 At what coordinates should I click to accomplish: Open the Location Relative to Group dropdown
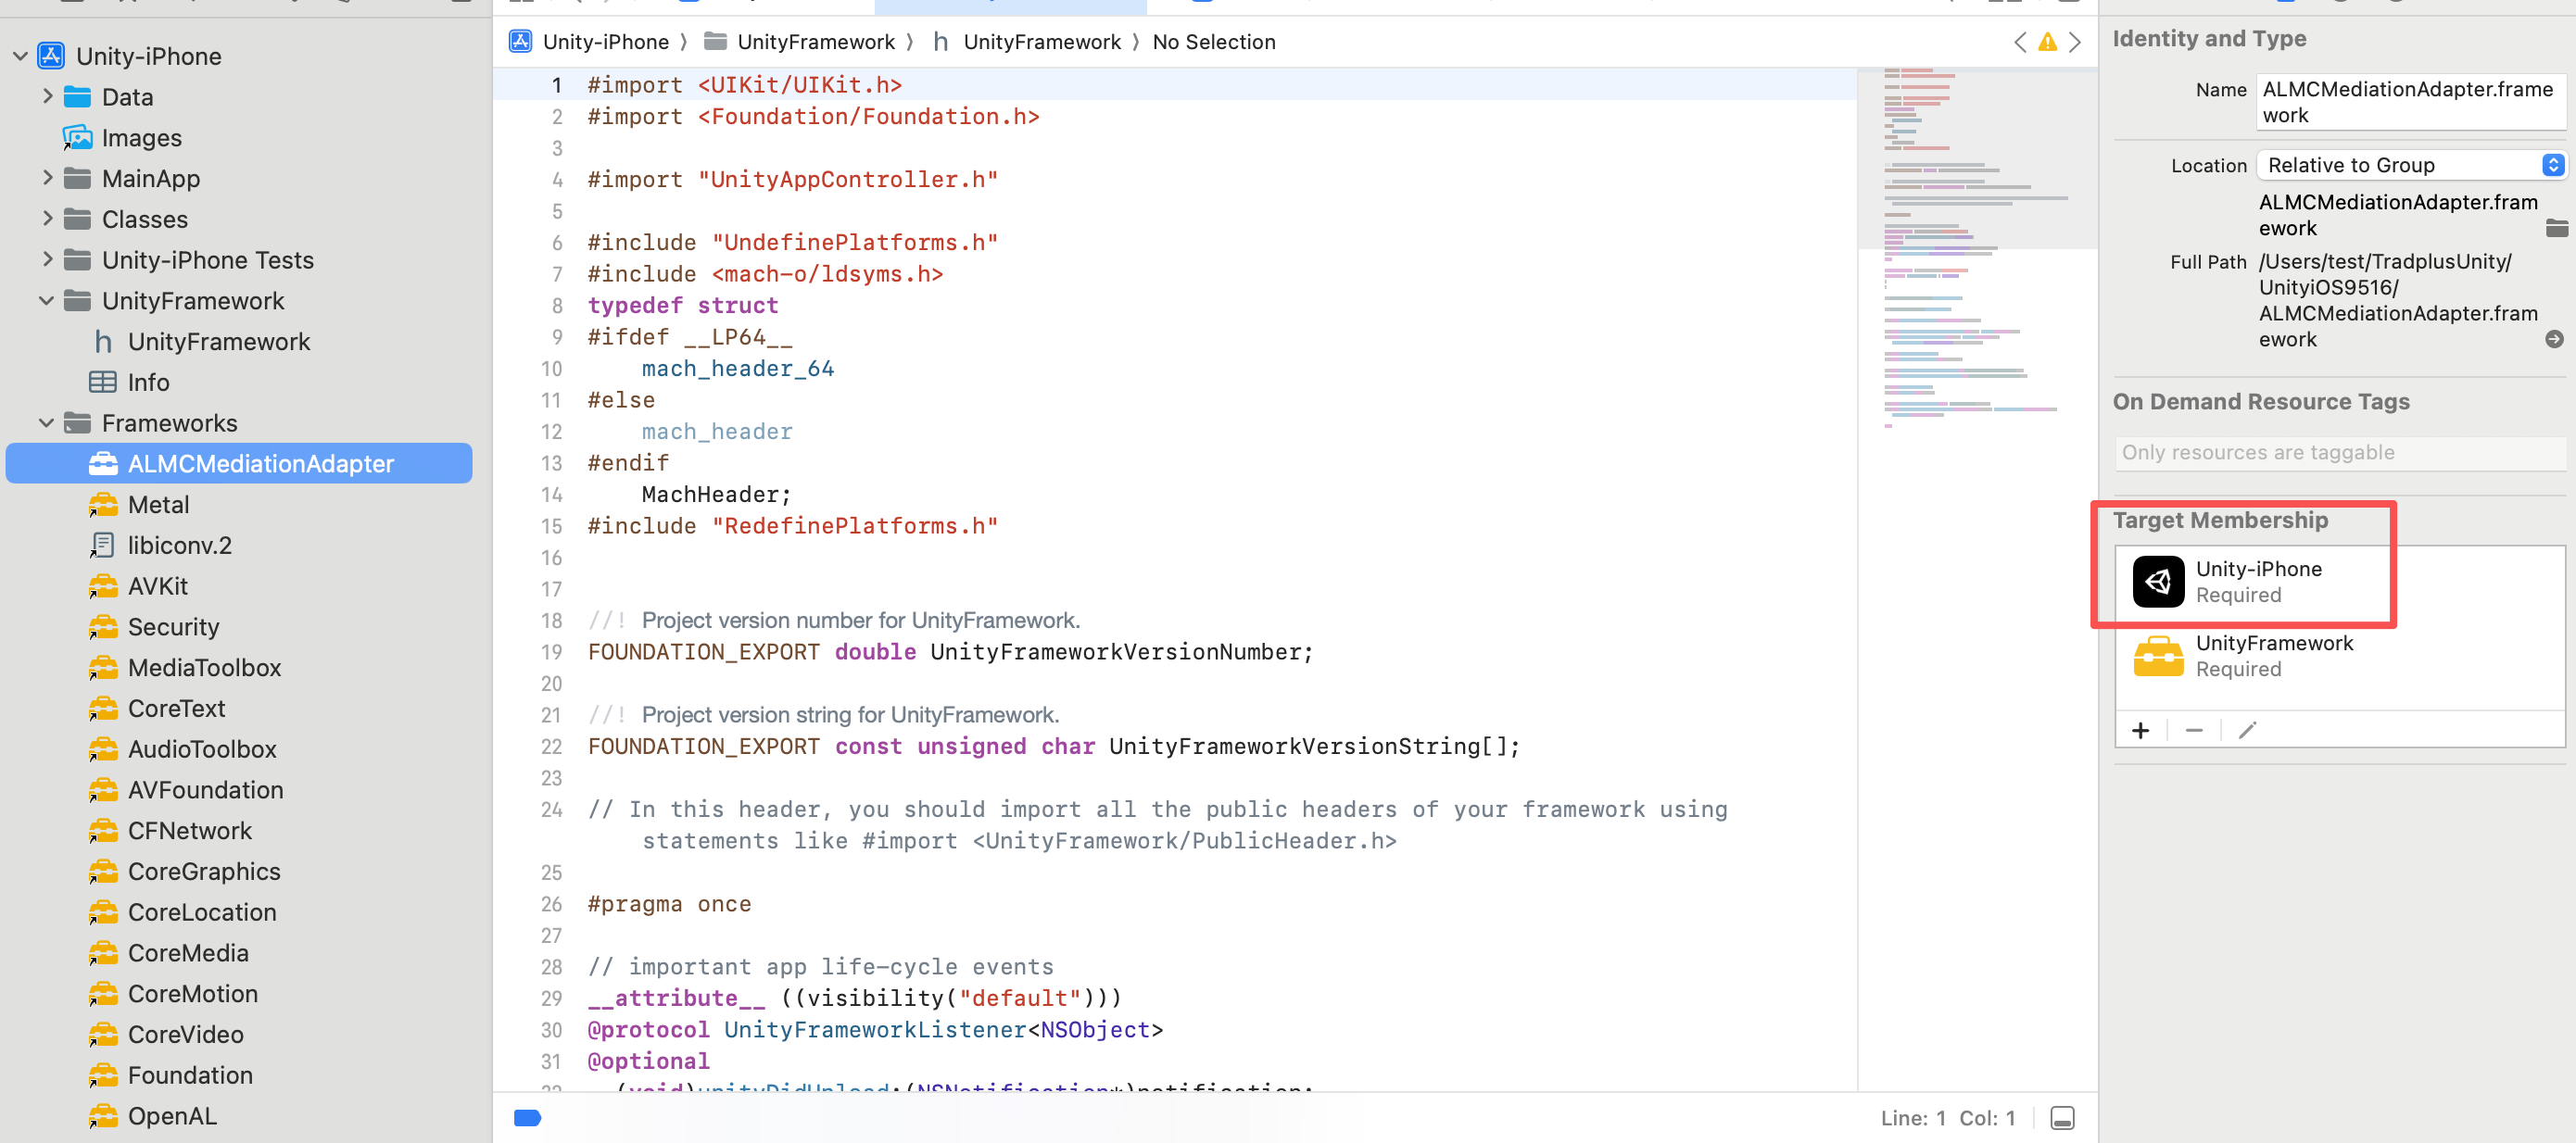click(2410, 165)
